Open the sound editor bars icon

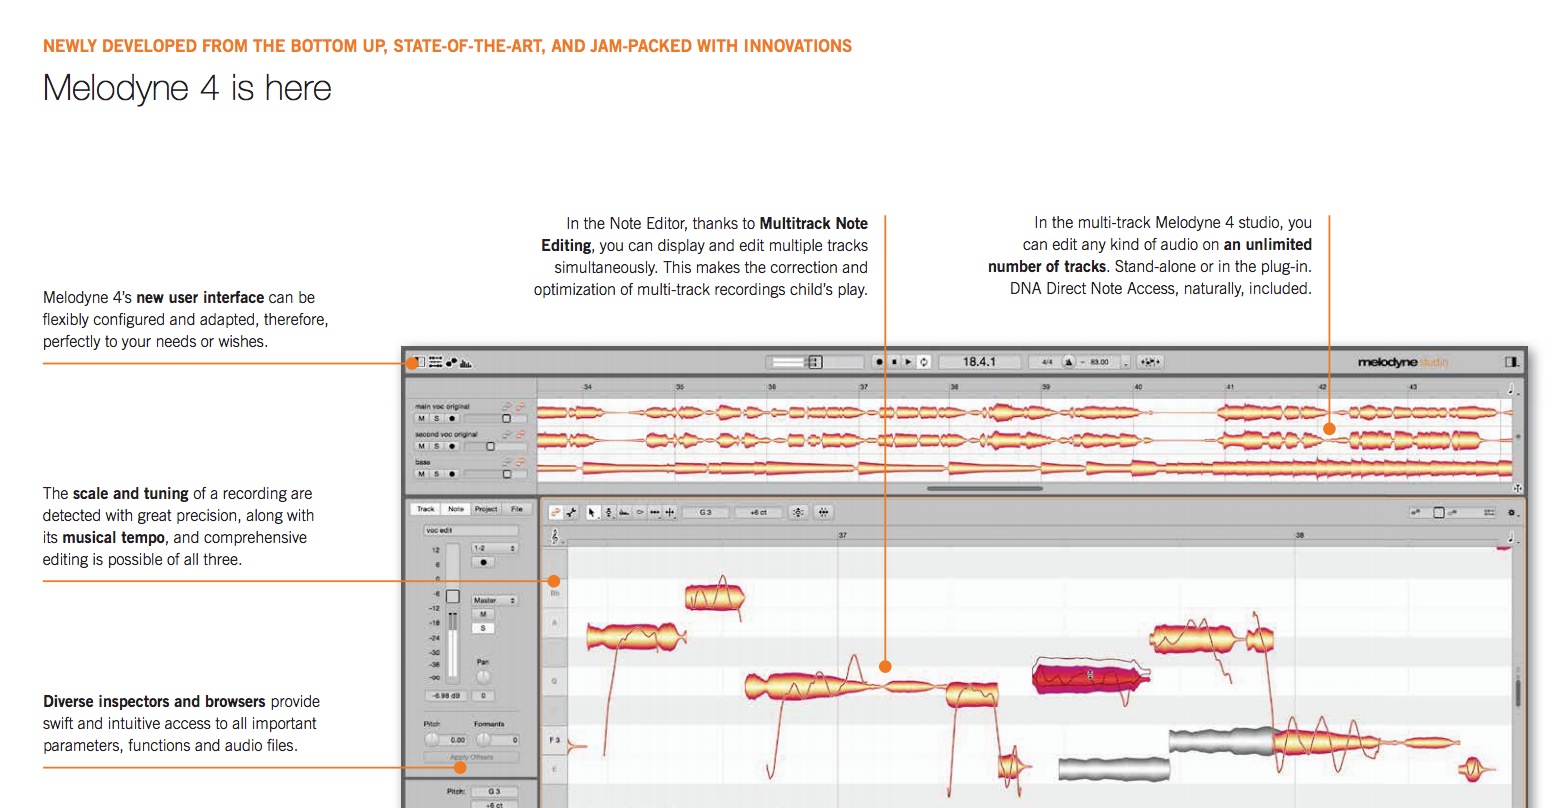point(466,362)
